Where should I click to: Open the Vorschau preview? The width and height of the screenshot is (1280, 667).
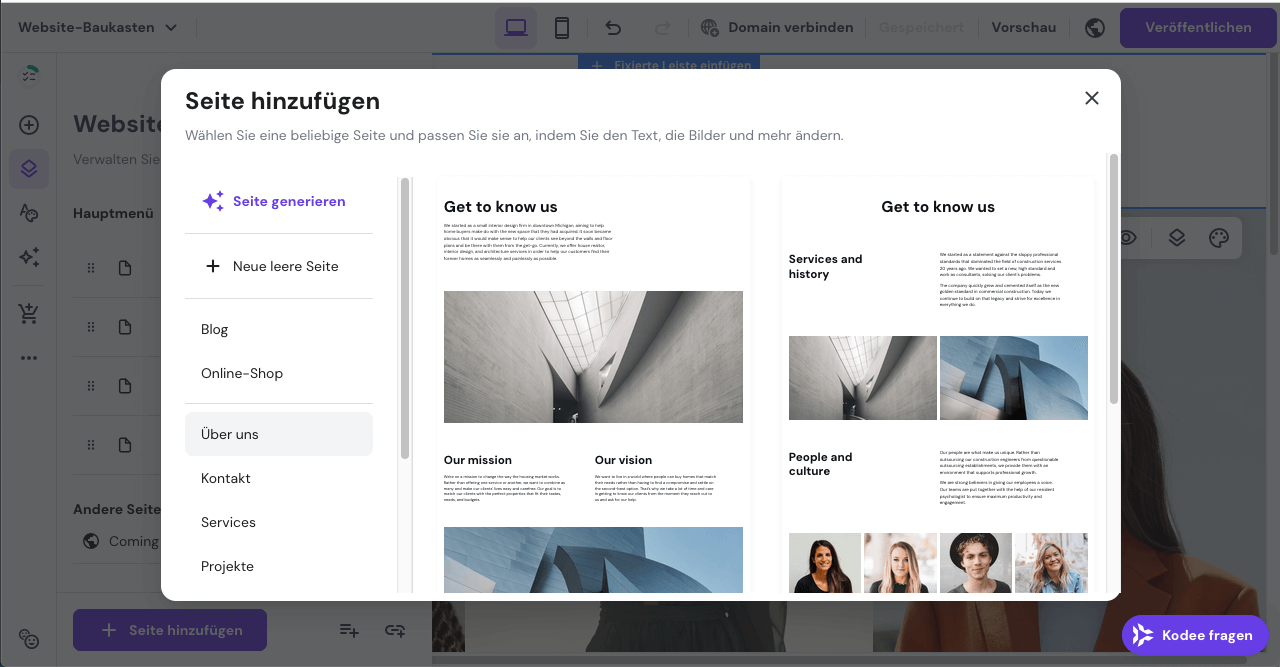1024,27
